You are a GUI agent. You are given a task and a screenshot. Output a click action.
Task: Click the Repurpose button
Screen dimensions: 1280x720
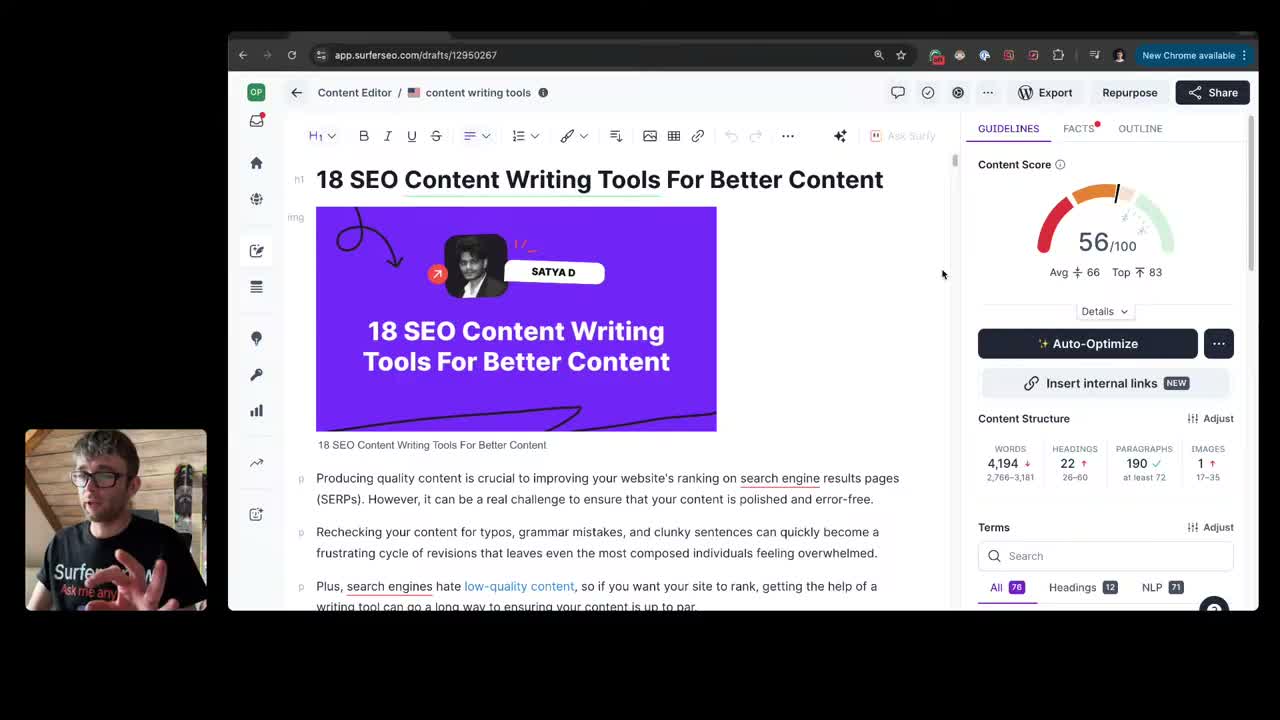[x=1130, y=93]
